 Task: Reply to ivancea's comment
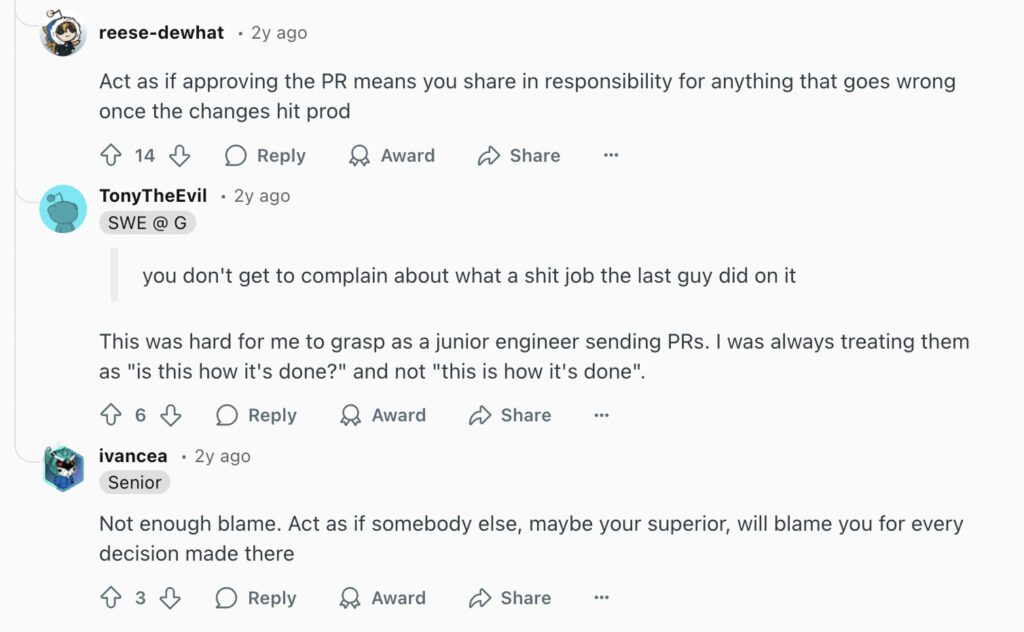(257, 598)
